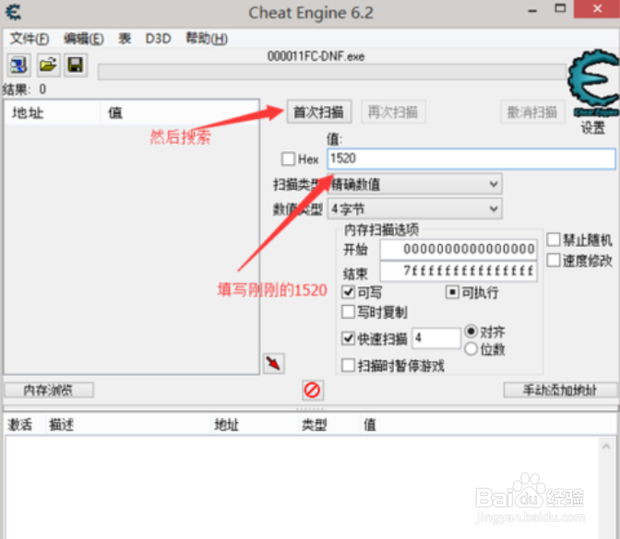
Task: Click the 000011FC-DNF.exe process label
Action: pos(316,56)
